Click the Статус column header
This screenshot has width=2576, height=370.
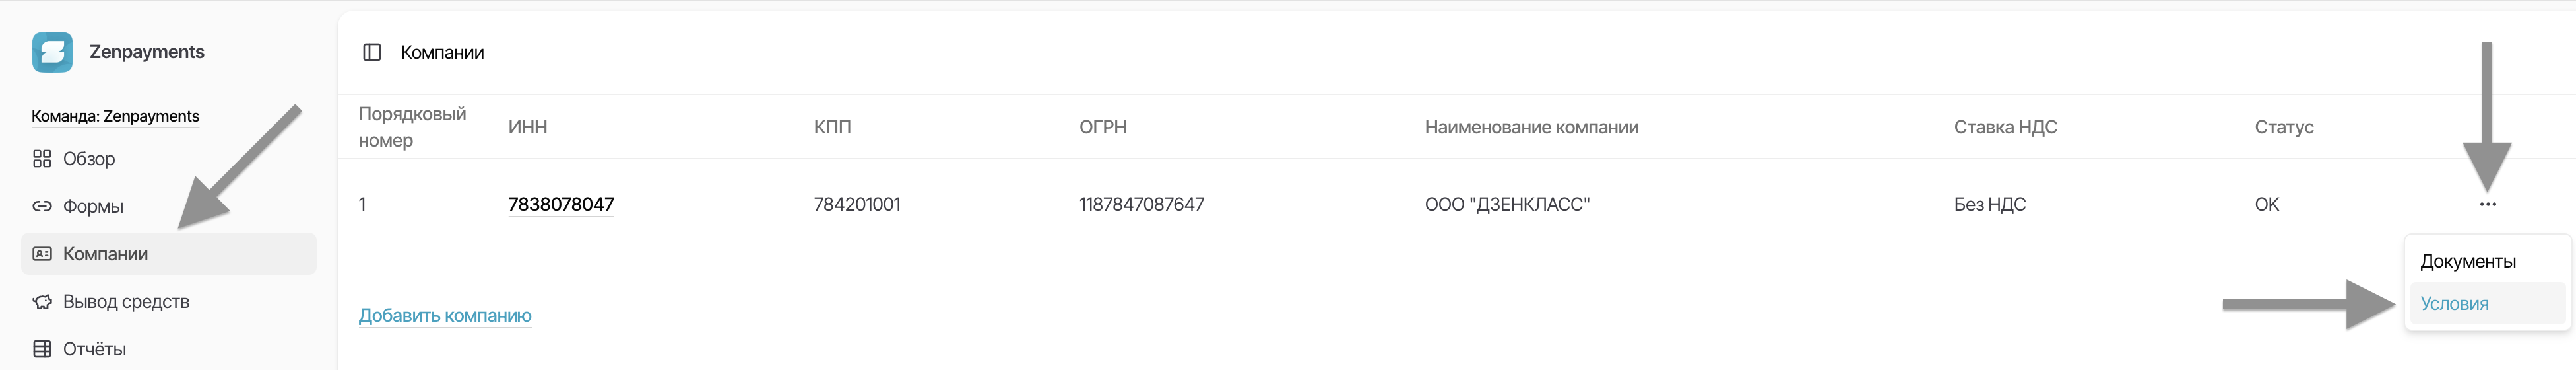point(2284,127)
